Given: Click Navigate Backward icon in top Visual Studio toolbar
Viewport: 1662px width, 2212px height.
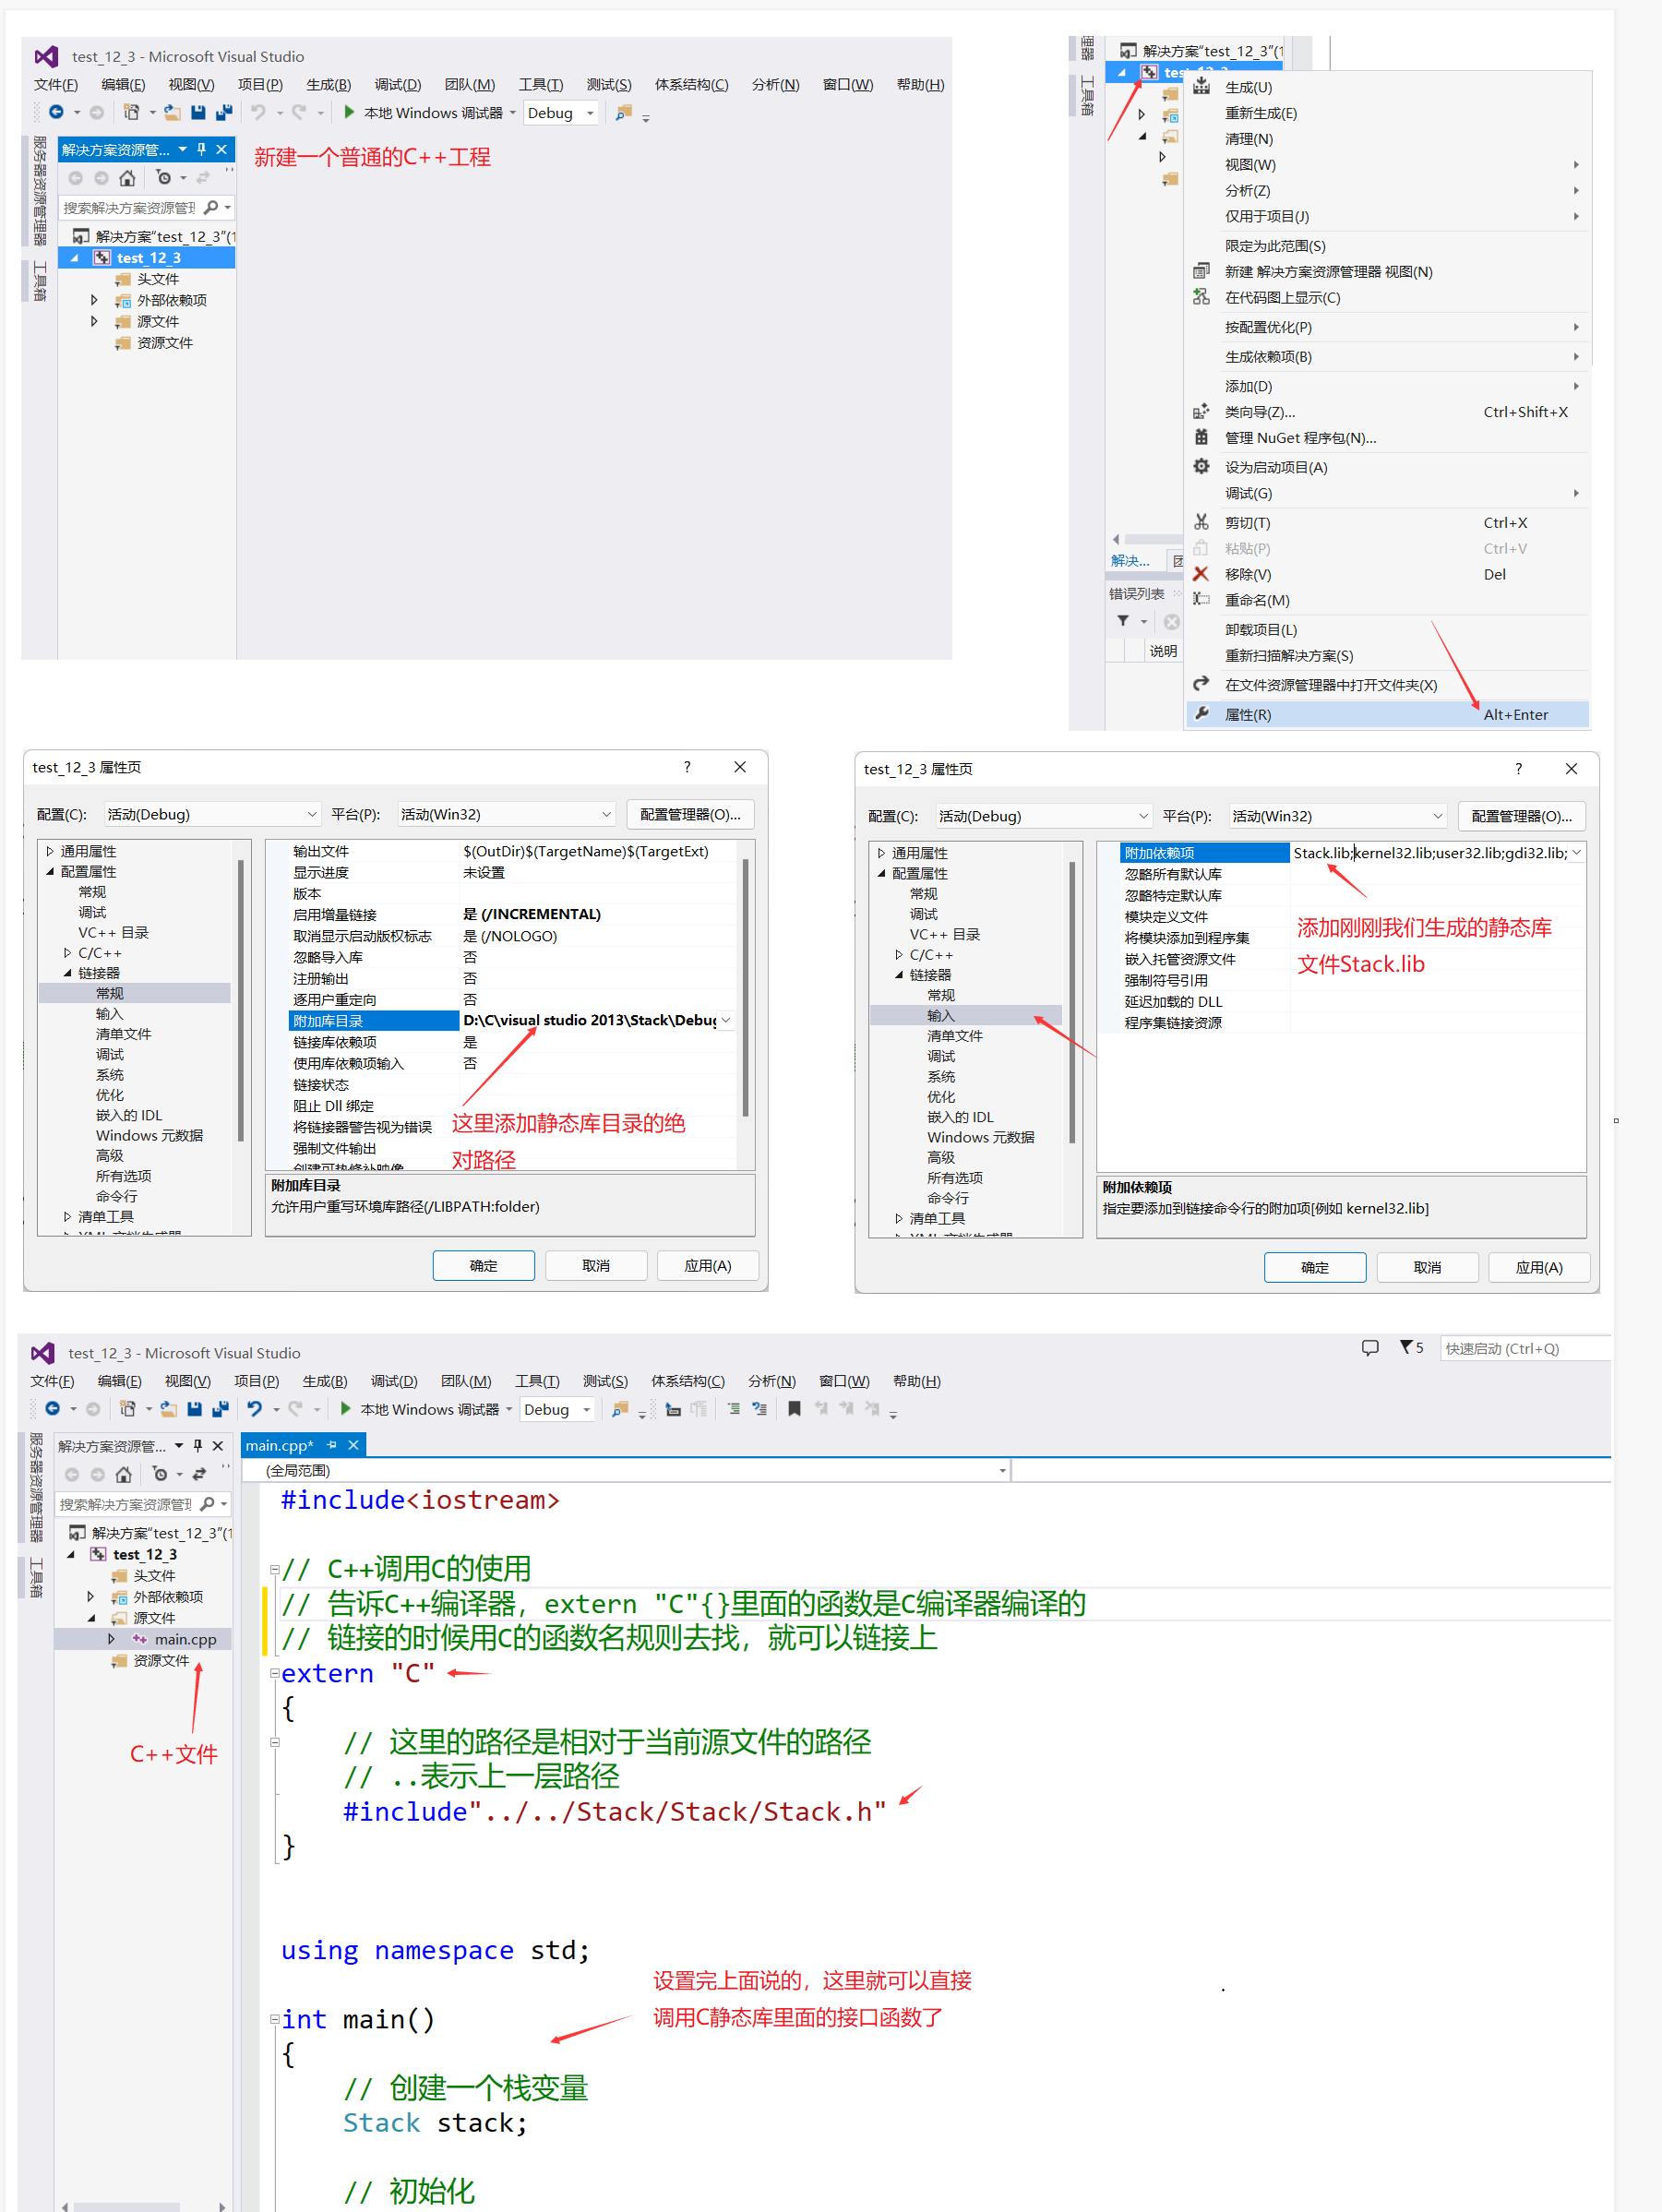Looking at the screenshot, I should [57, 112].
